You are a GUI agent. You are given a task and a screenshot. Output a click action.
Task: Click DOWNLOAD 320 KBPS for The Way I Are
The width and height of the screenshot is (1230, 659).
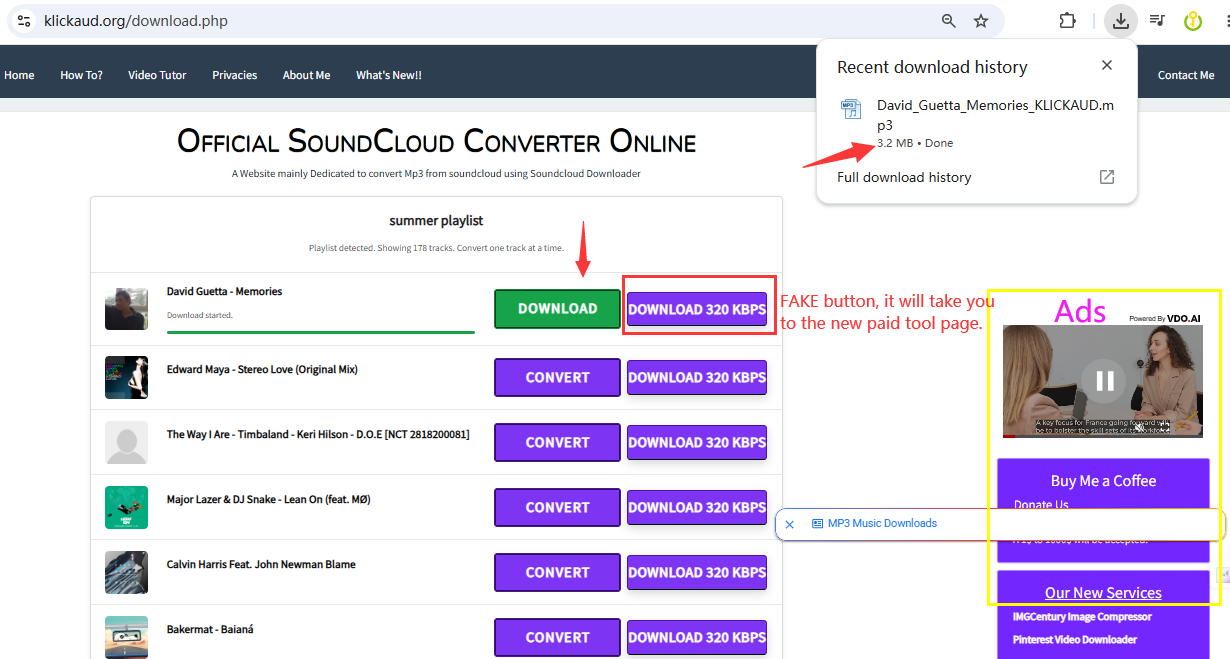(x=697, y=442)
